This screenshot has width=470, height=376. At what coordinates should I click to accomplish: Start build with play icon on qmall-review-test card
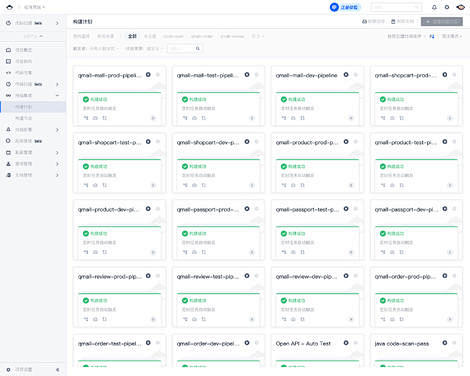(252, 319)
